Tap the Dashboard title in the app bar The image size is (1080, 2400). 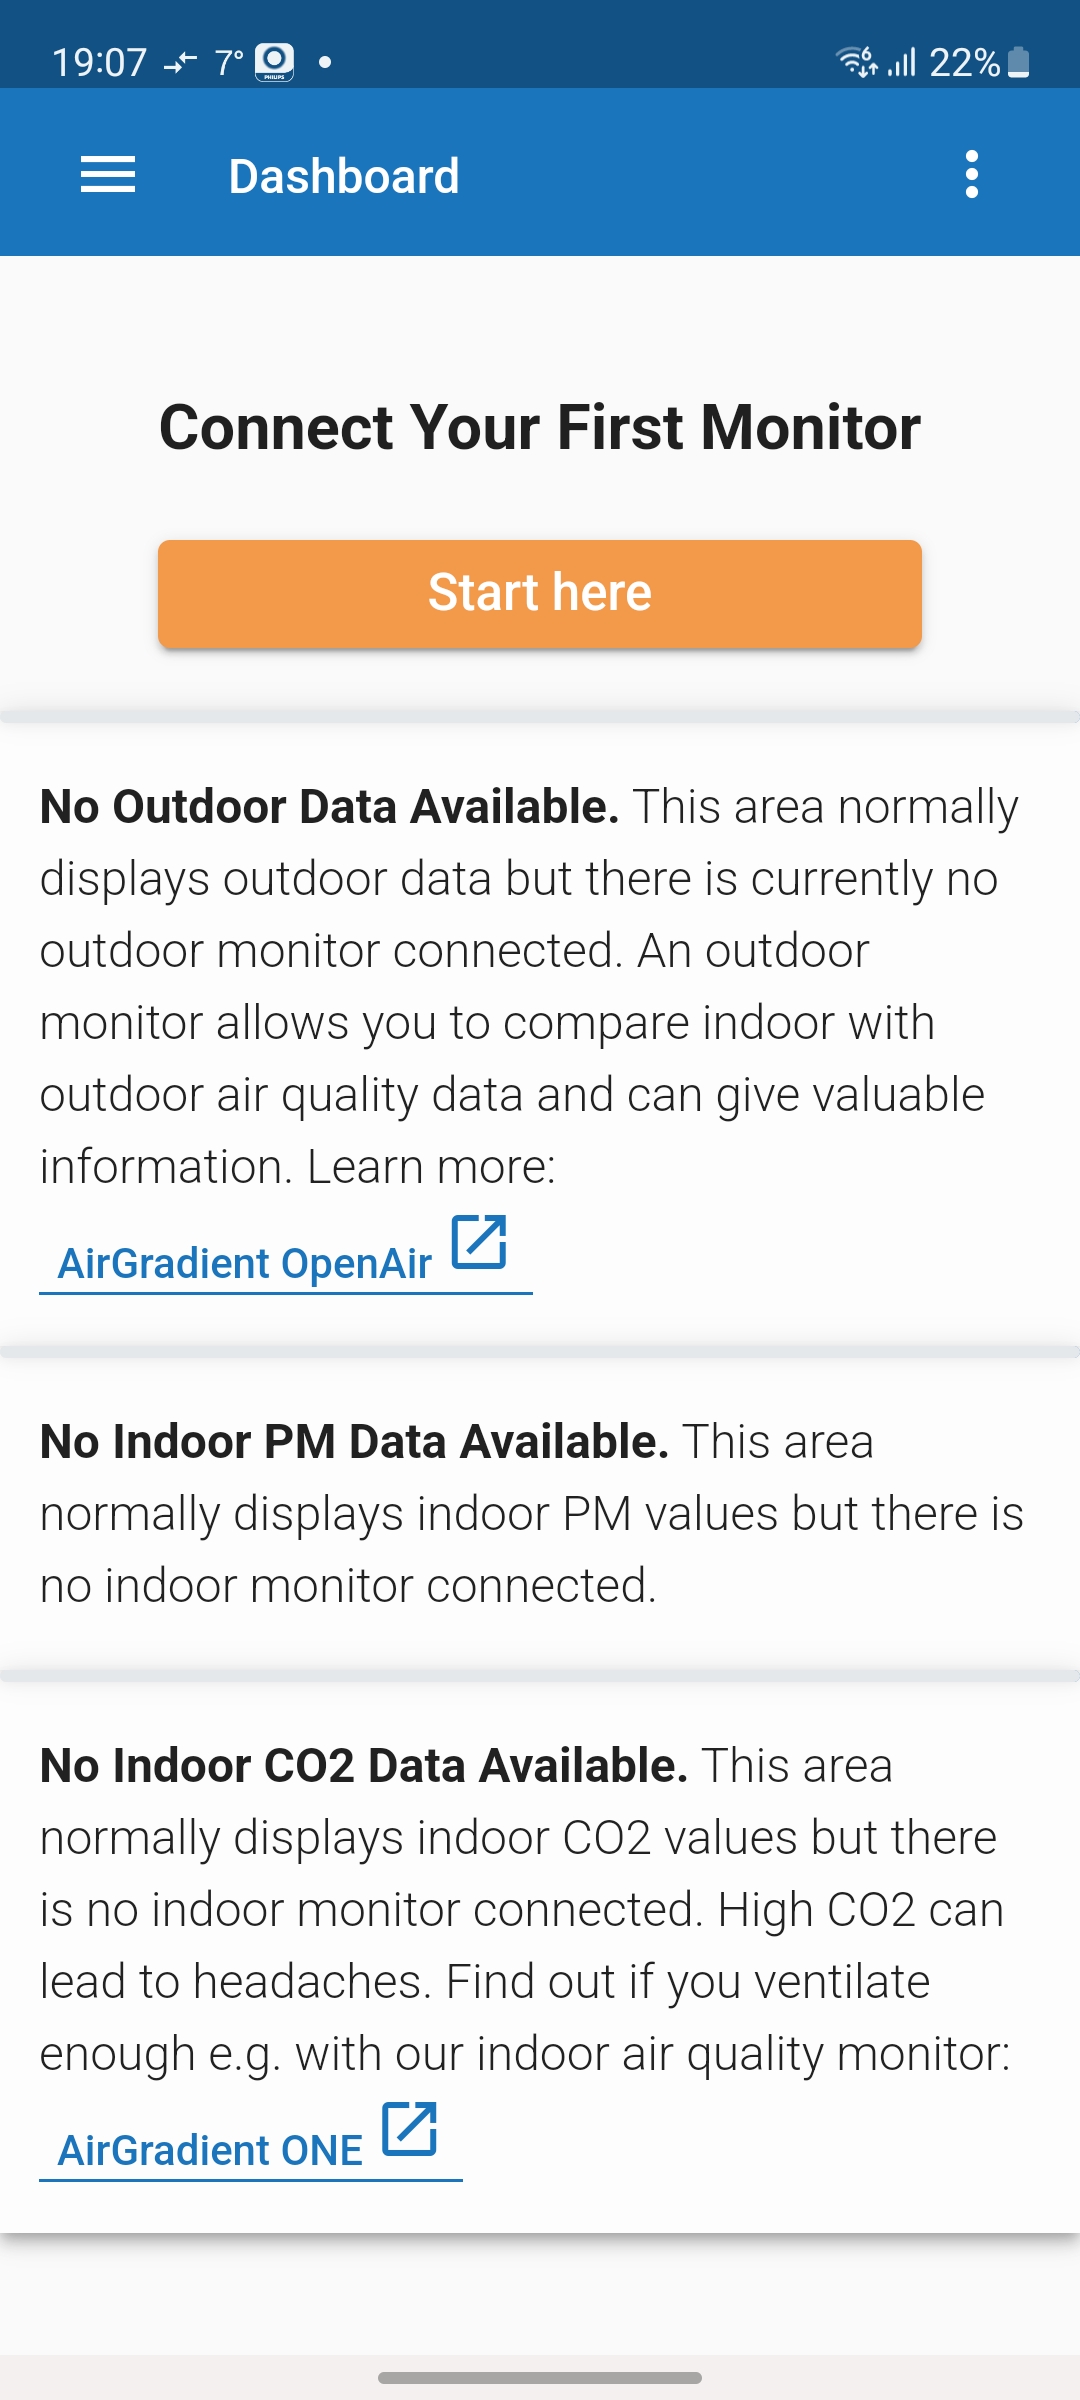coord(344,176)
